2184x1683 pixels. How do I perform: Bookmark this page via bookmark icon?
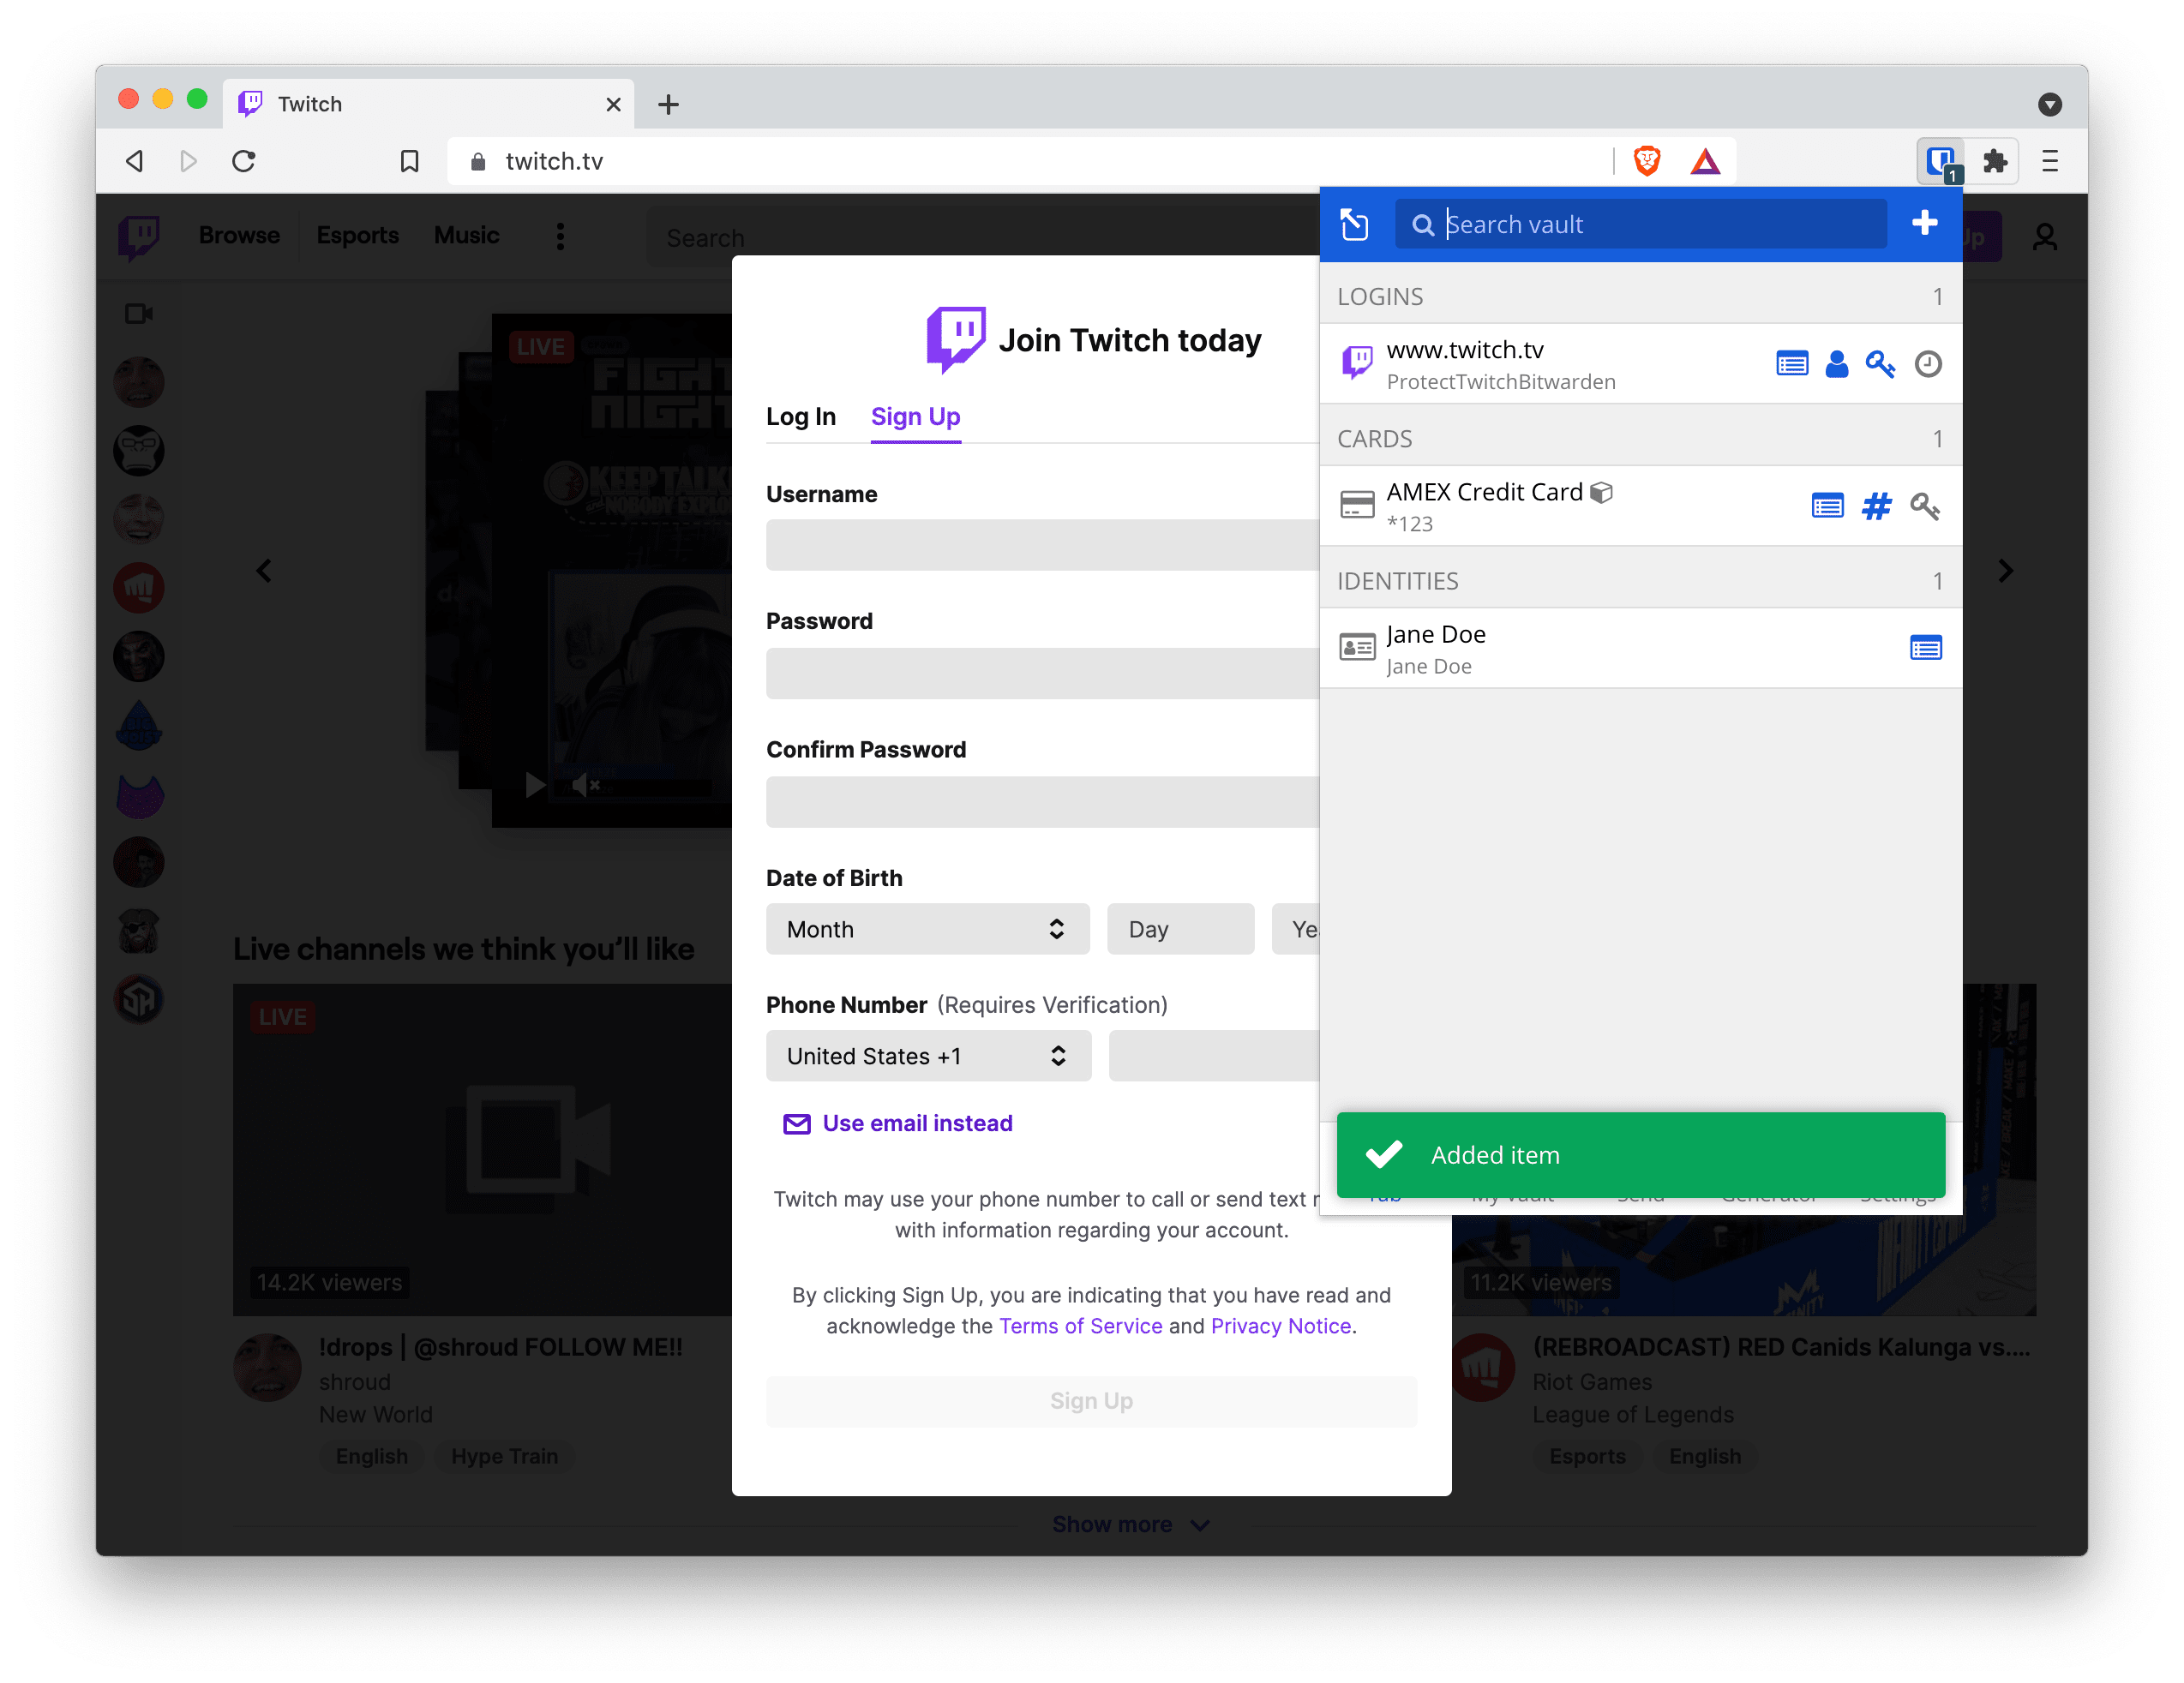click(x=409, y=161)
